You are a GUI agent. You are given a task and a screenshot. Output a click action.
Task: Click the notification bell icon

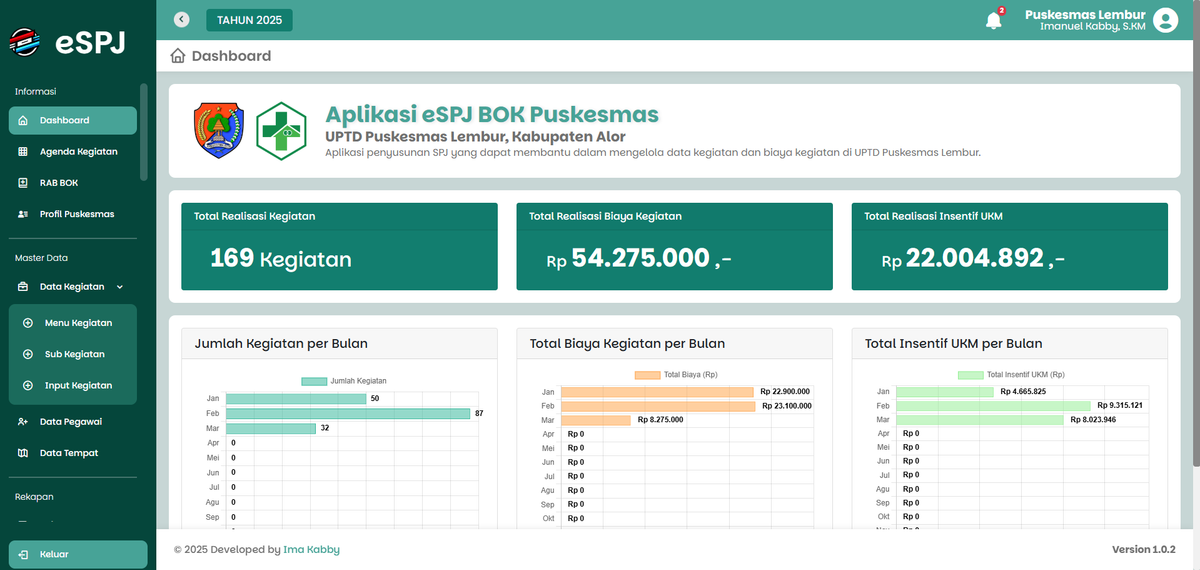pyautogui.click(x=993, y=20)
